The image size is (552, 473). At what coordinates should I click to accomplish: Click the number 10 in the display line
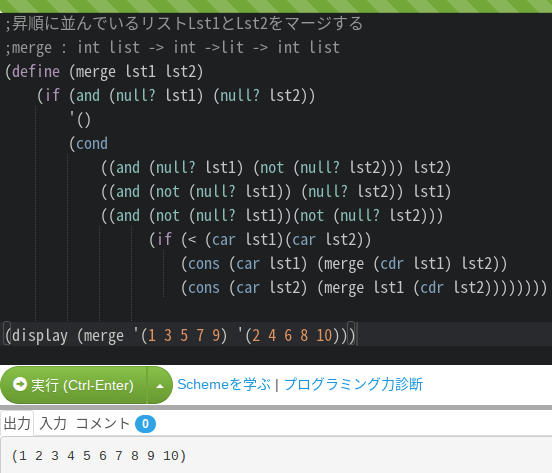(x=324, y=335)
